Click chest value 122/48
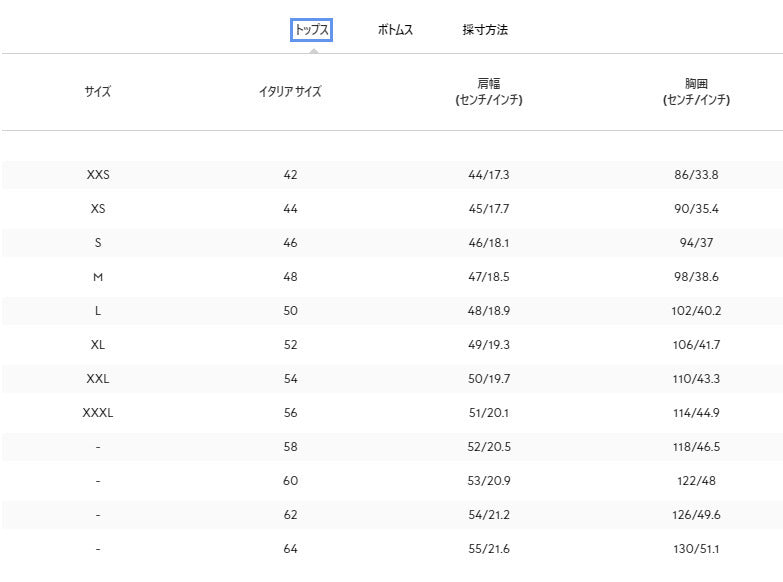 coord(697,481)
